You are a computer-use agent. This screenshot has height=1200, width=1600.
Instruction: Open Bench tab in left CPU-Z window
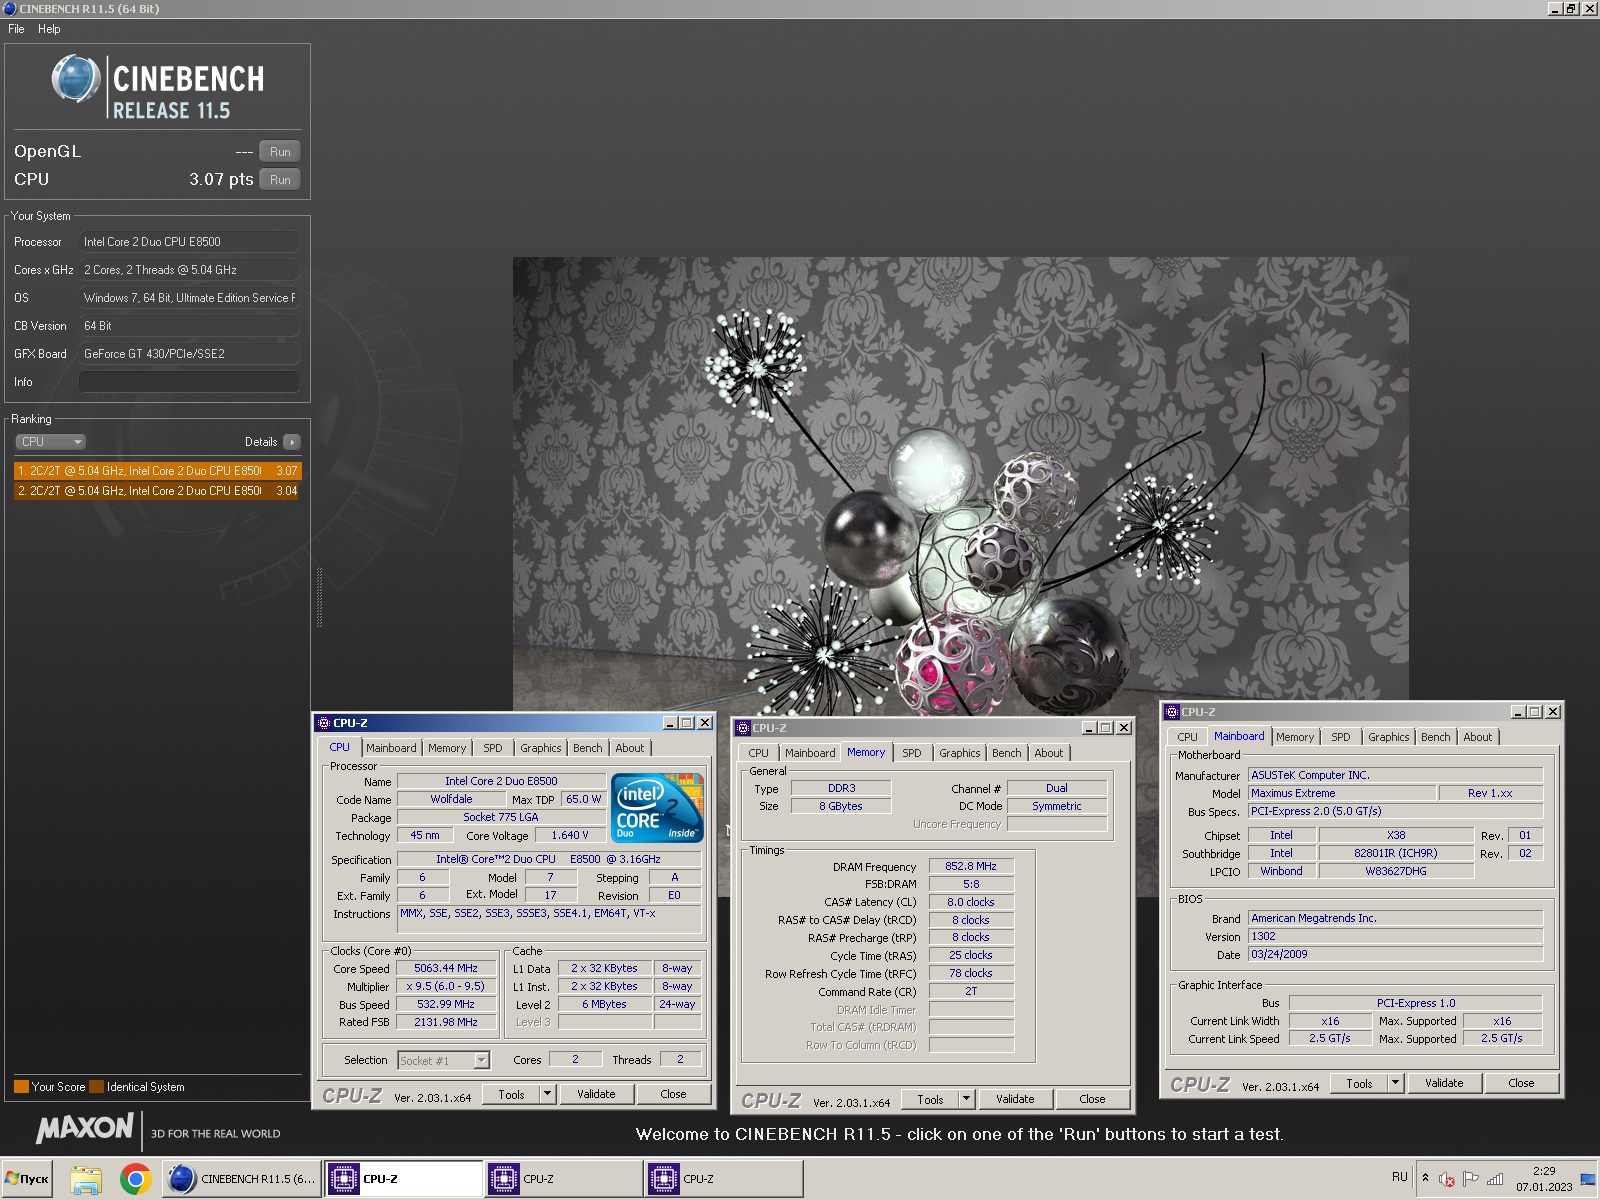(588, 748)
